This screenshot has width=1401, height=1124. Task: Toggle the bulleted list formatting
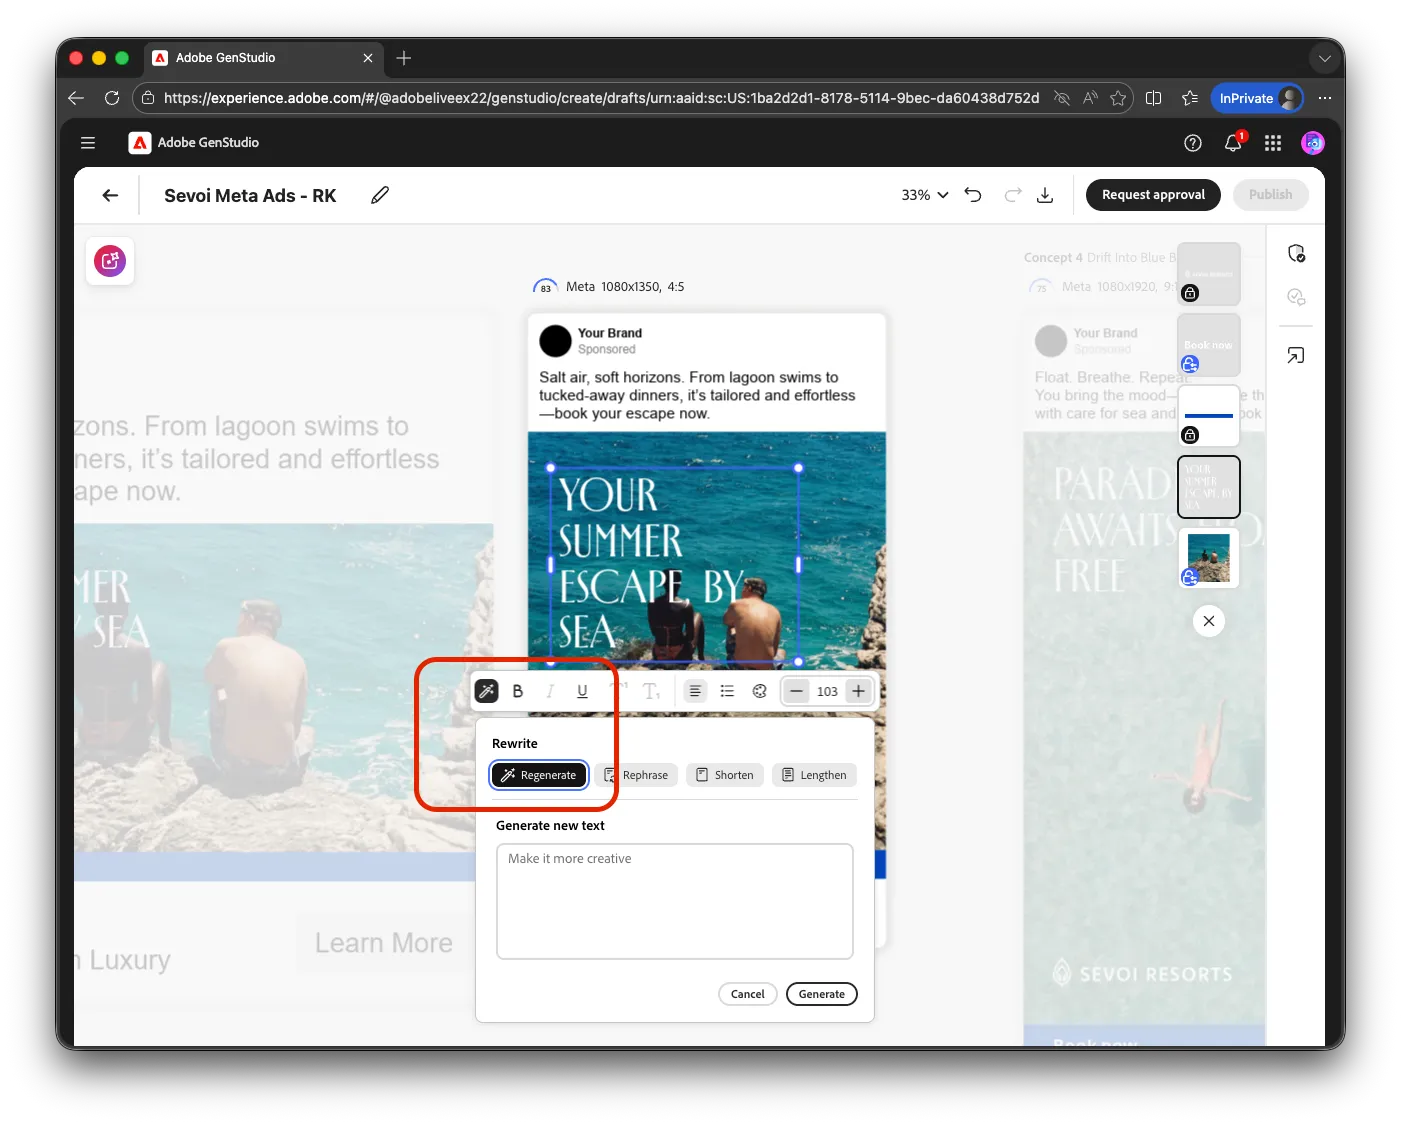click(x=727, y=691)
